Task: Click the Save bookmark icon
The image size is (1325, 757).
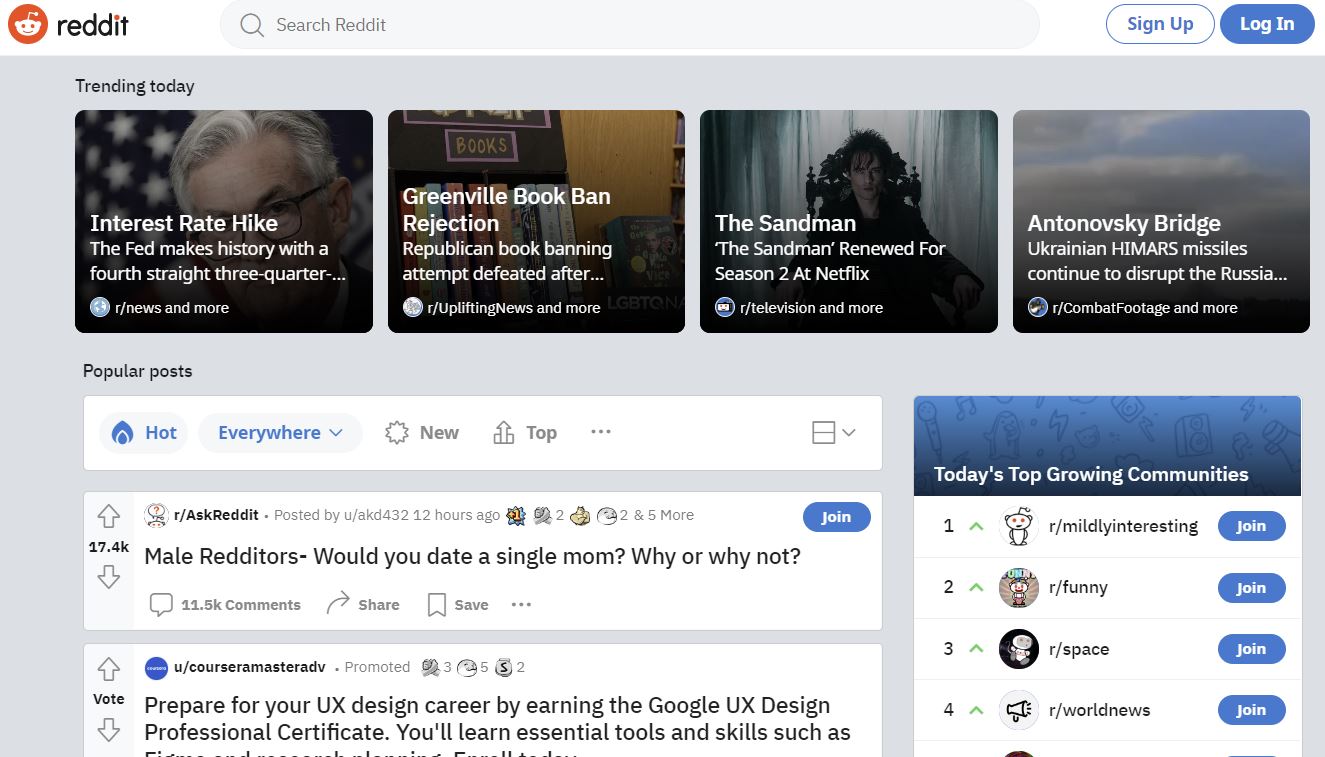Action: [x=436, y=604]
